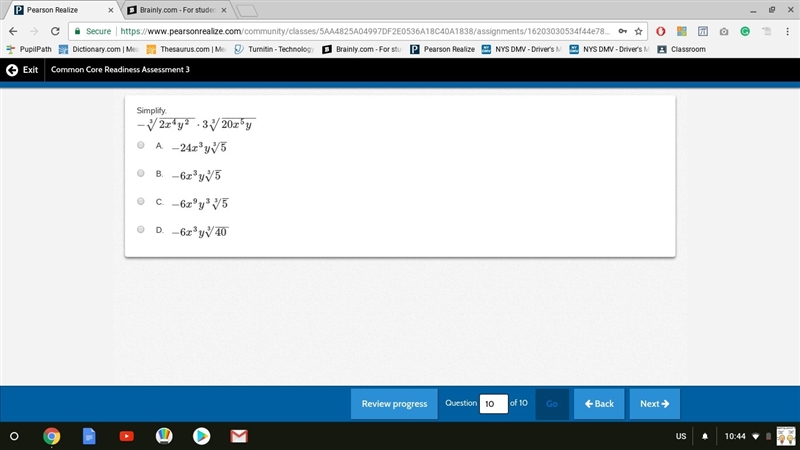Screen dimensions: 800x450
Task: Launch the rainbow shield app on shelf
Action: (x=164, y=436)
